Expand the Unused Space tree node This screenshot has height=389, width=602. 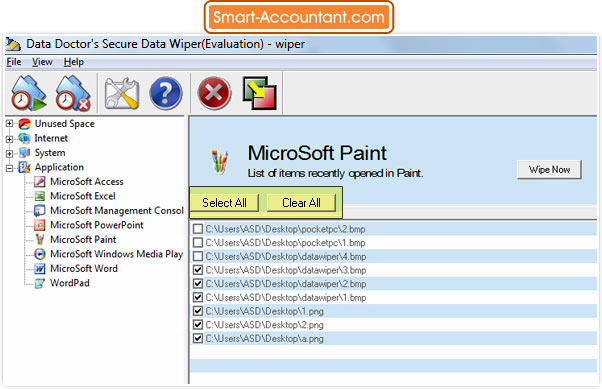click(9, 124)
